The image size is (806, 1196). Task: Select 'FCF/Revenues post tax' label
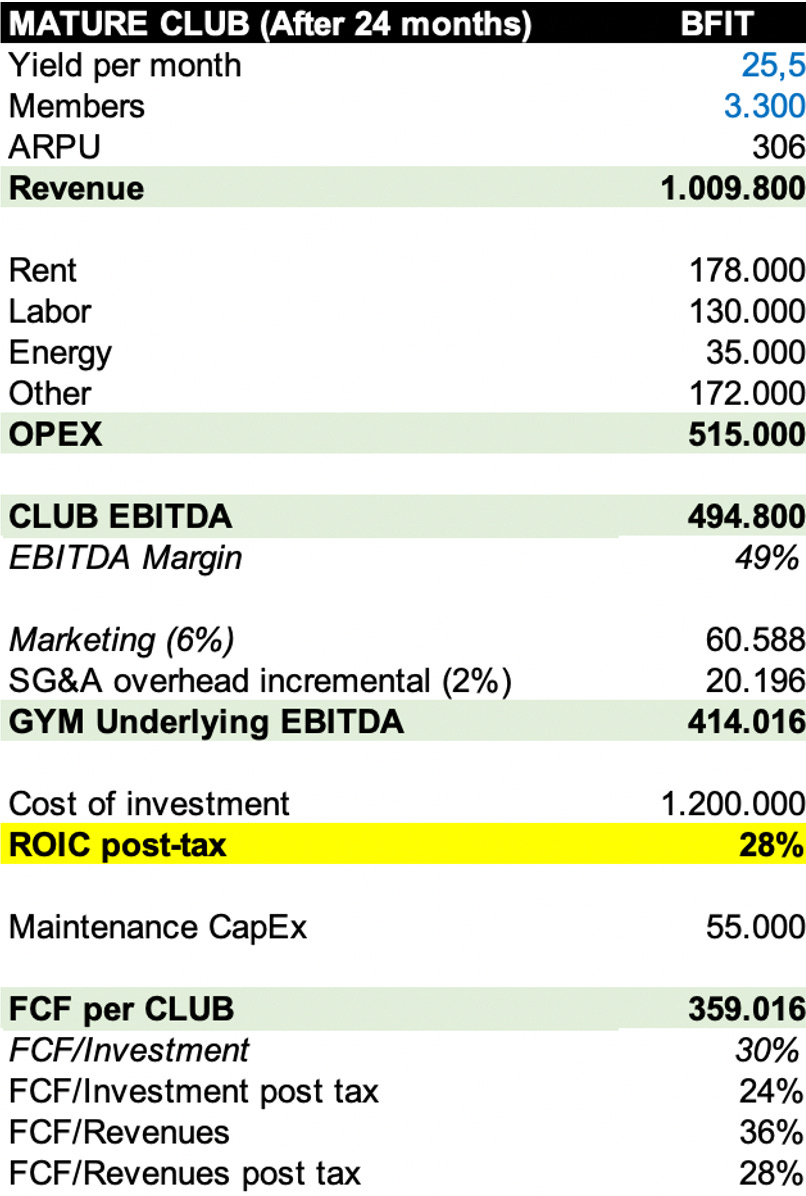point(184,1175)
